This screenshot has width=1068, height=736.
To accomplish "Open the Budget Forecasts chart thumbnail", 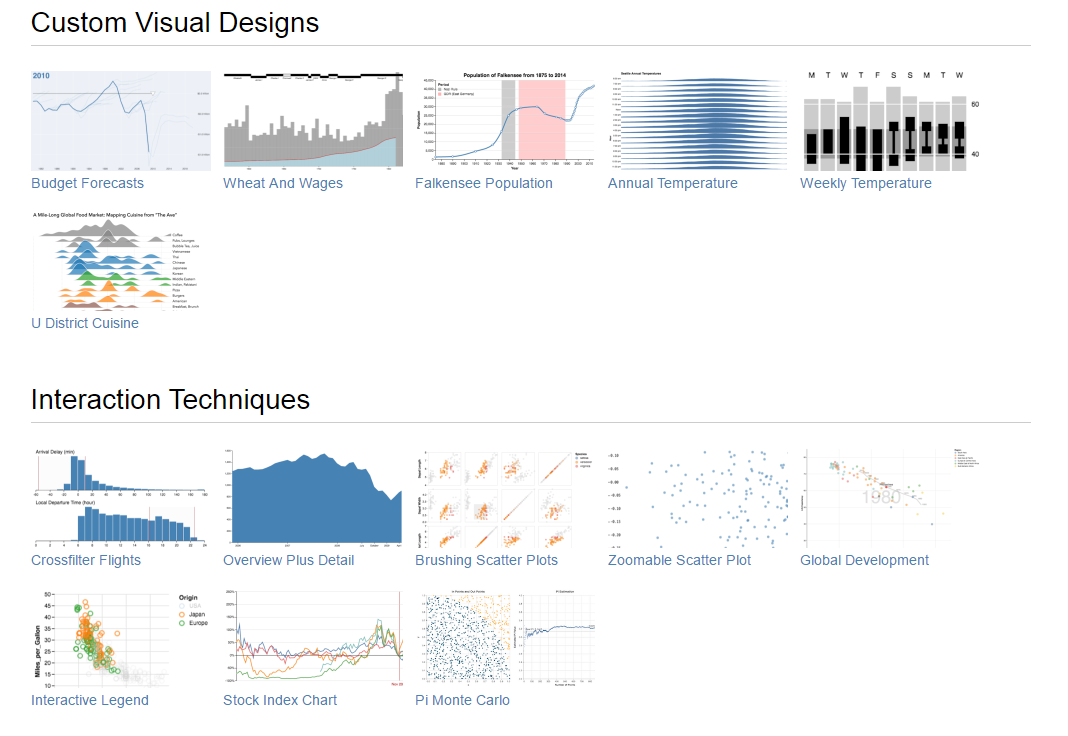I will point(121,121).
